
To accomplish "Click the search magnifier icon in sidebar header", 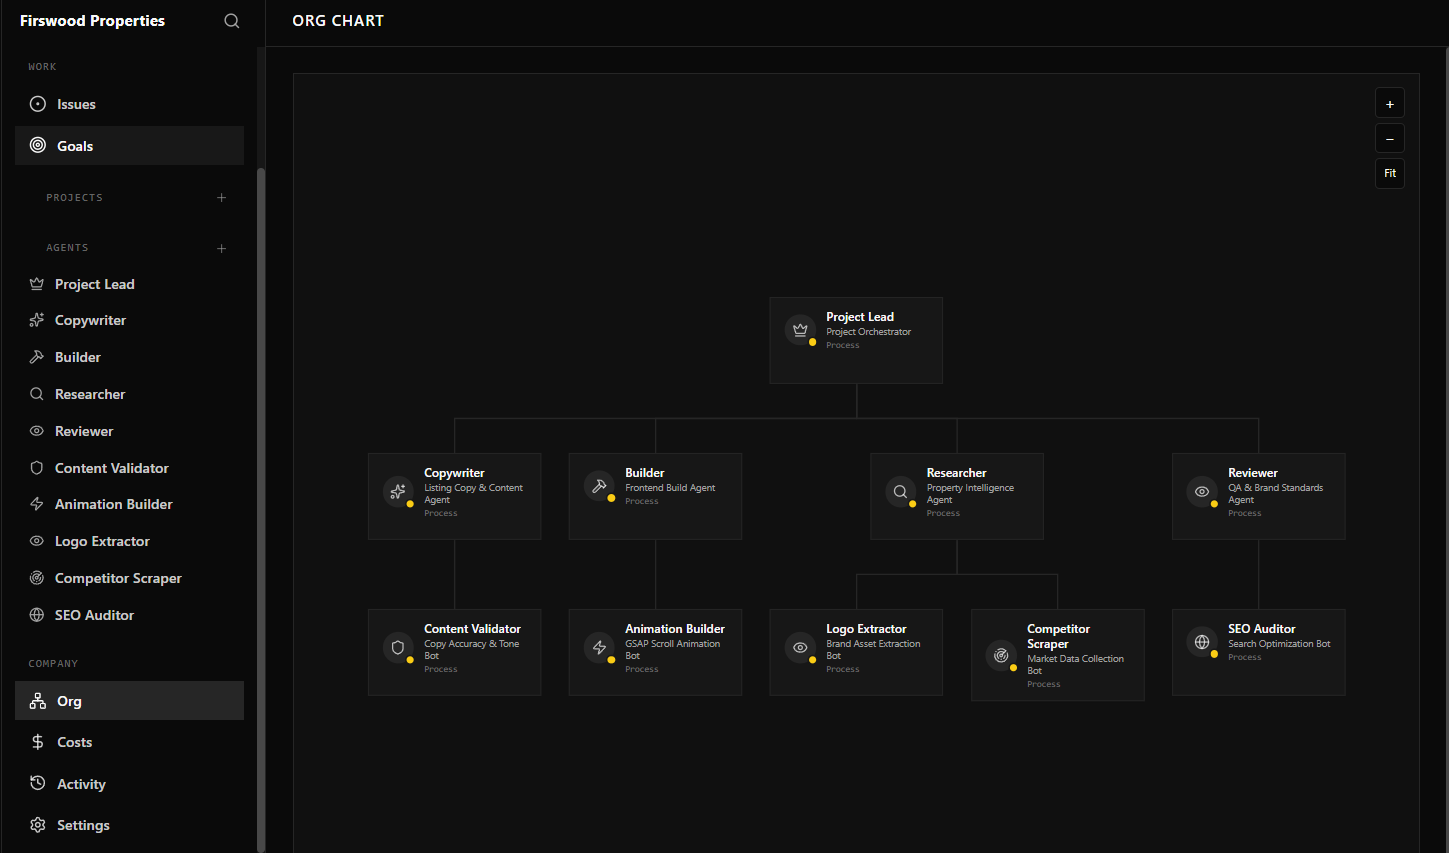I will click(x=232, y=21).
